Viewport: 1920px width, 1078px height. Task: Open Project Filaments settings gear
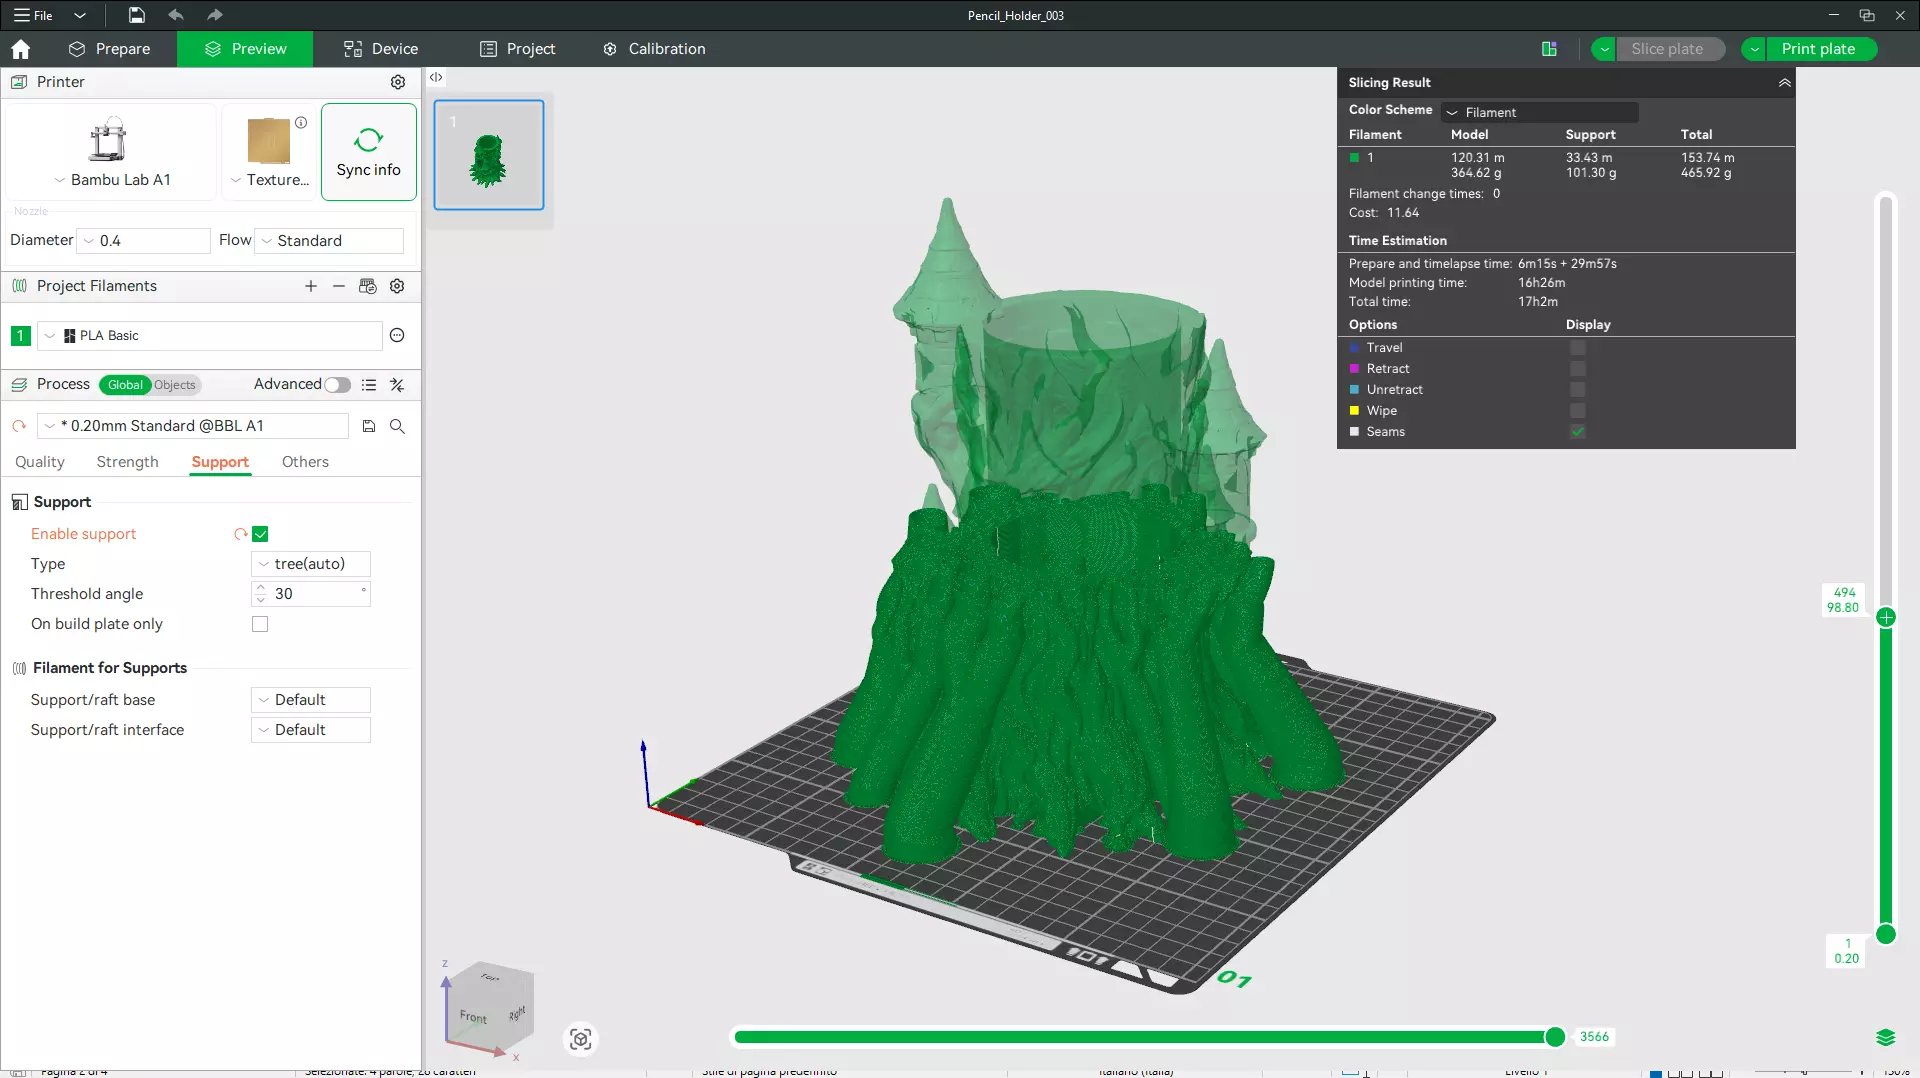(x=397, y=286)
